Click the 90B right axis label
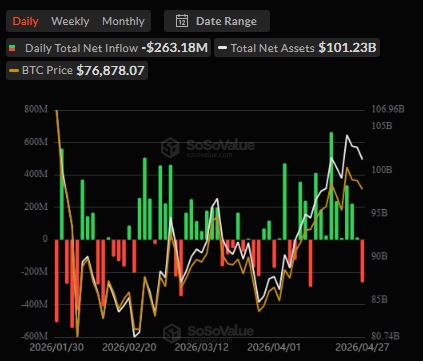The image size is (423, 361). (379, 256)
